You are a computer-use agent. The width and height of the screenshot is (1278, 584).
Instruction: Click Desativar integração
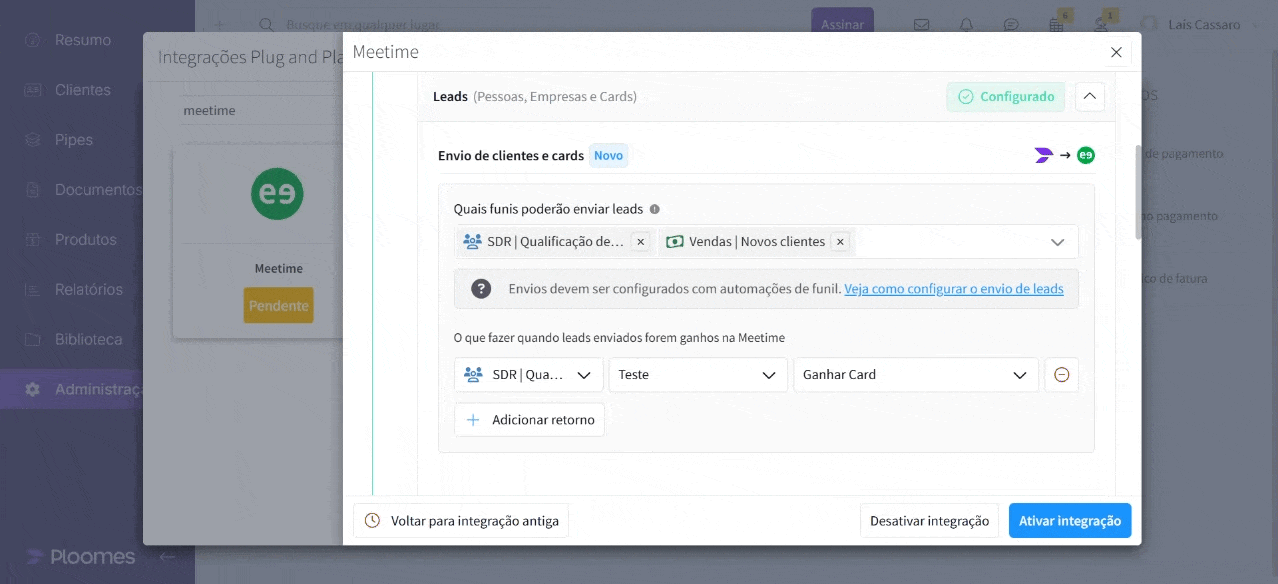(929, 520)
